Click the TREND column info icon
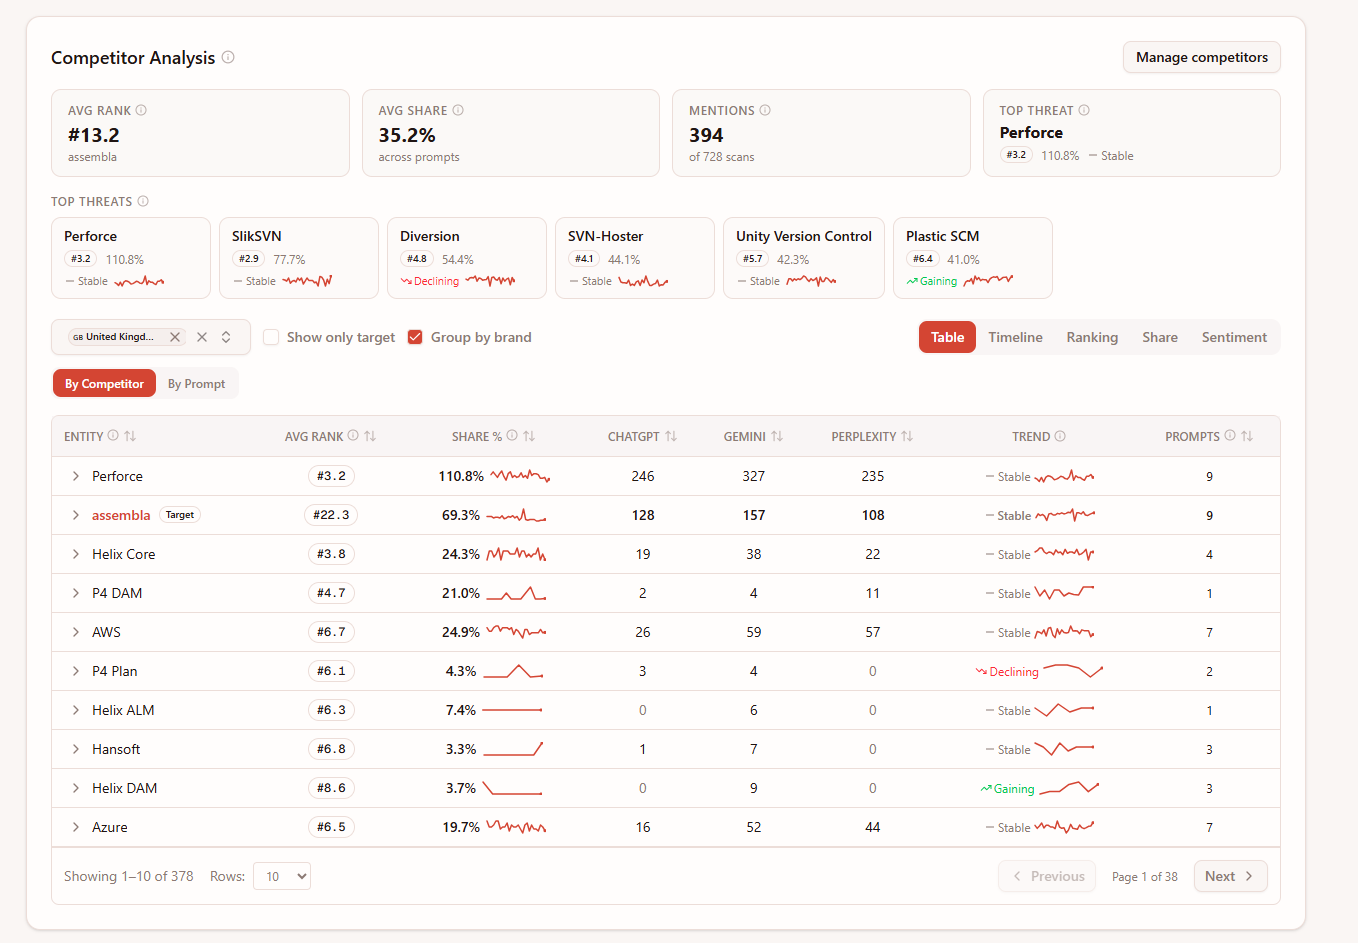The image size is (1358, 943). click(x=1060, y=436)
